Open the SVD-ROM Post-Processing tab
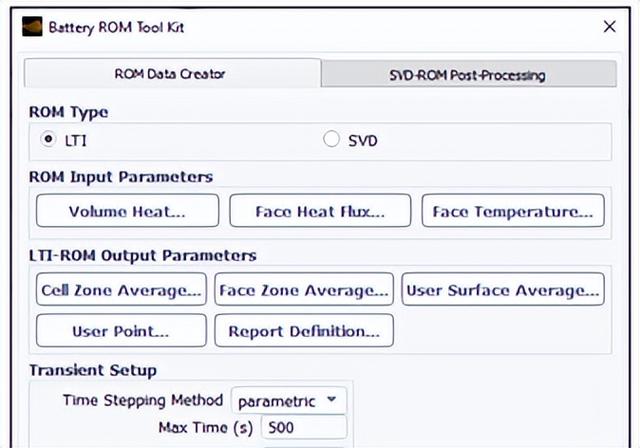 (468, 74)
